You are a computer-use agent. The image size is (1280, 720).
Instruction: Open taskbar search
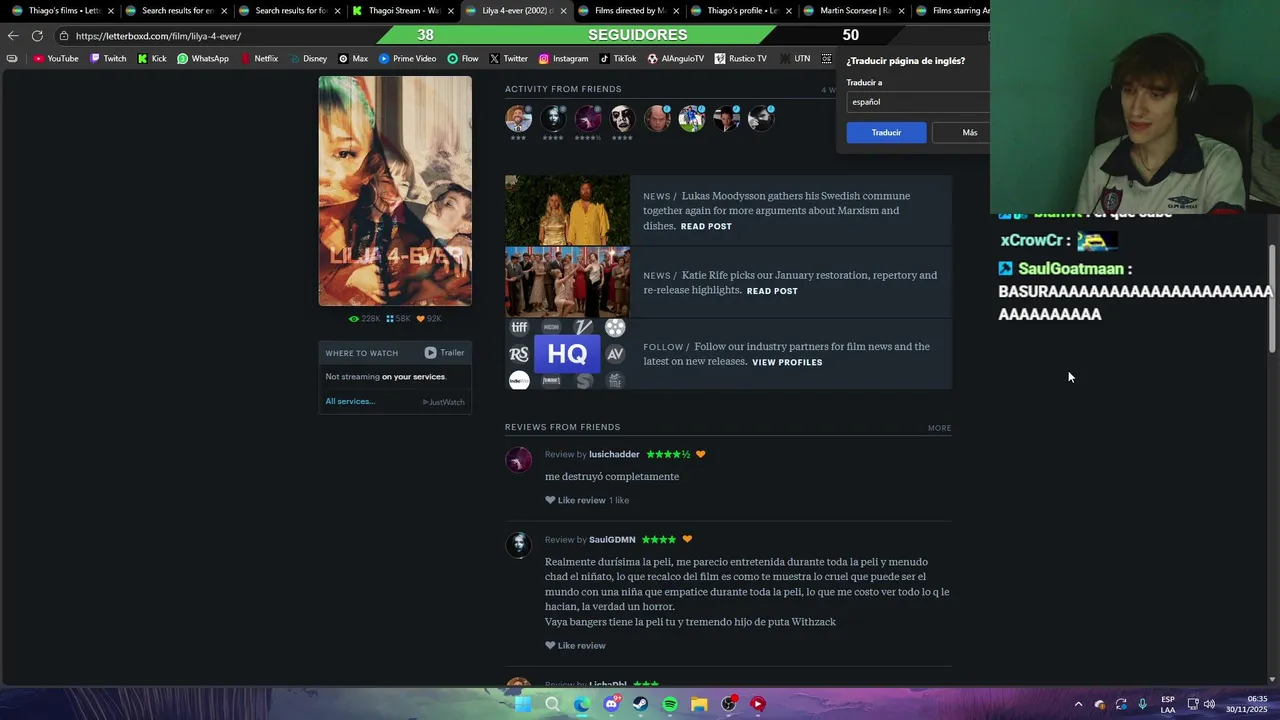point(552,704)
